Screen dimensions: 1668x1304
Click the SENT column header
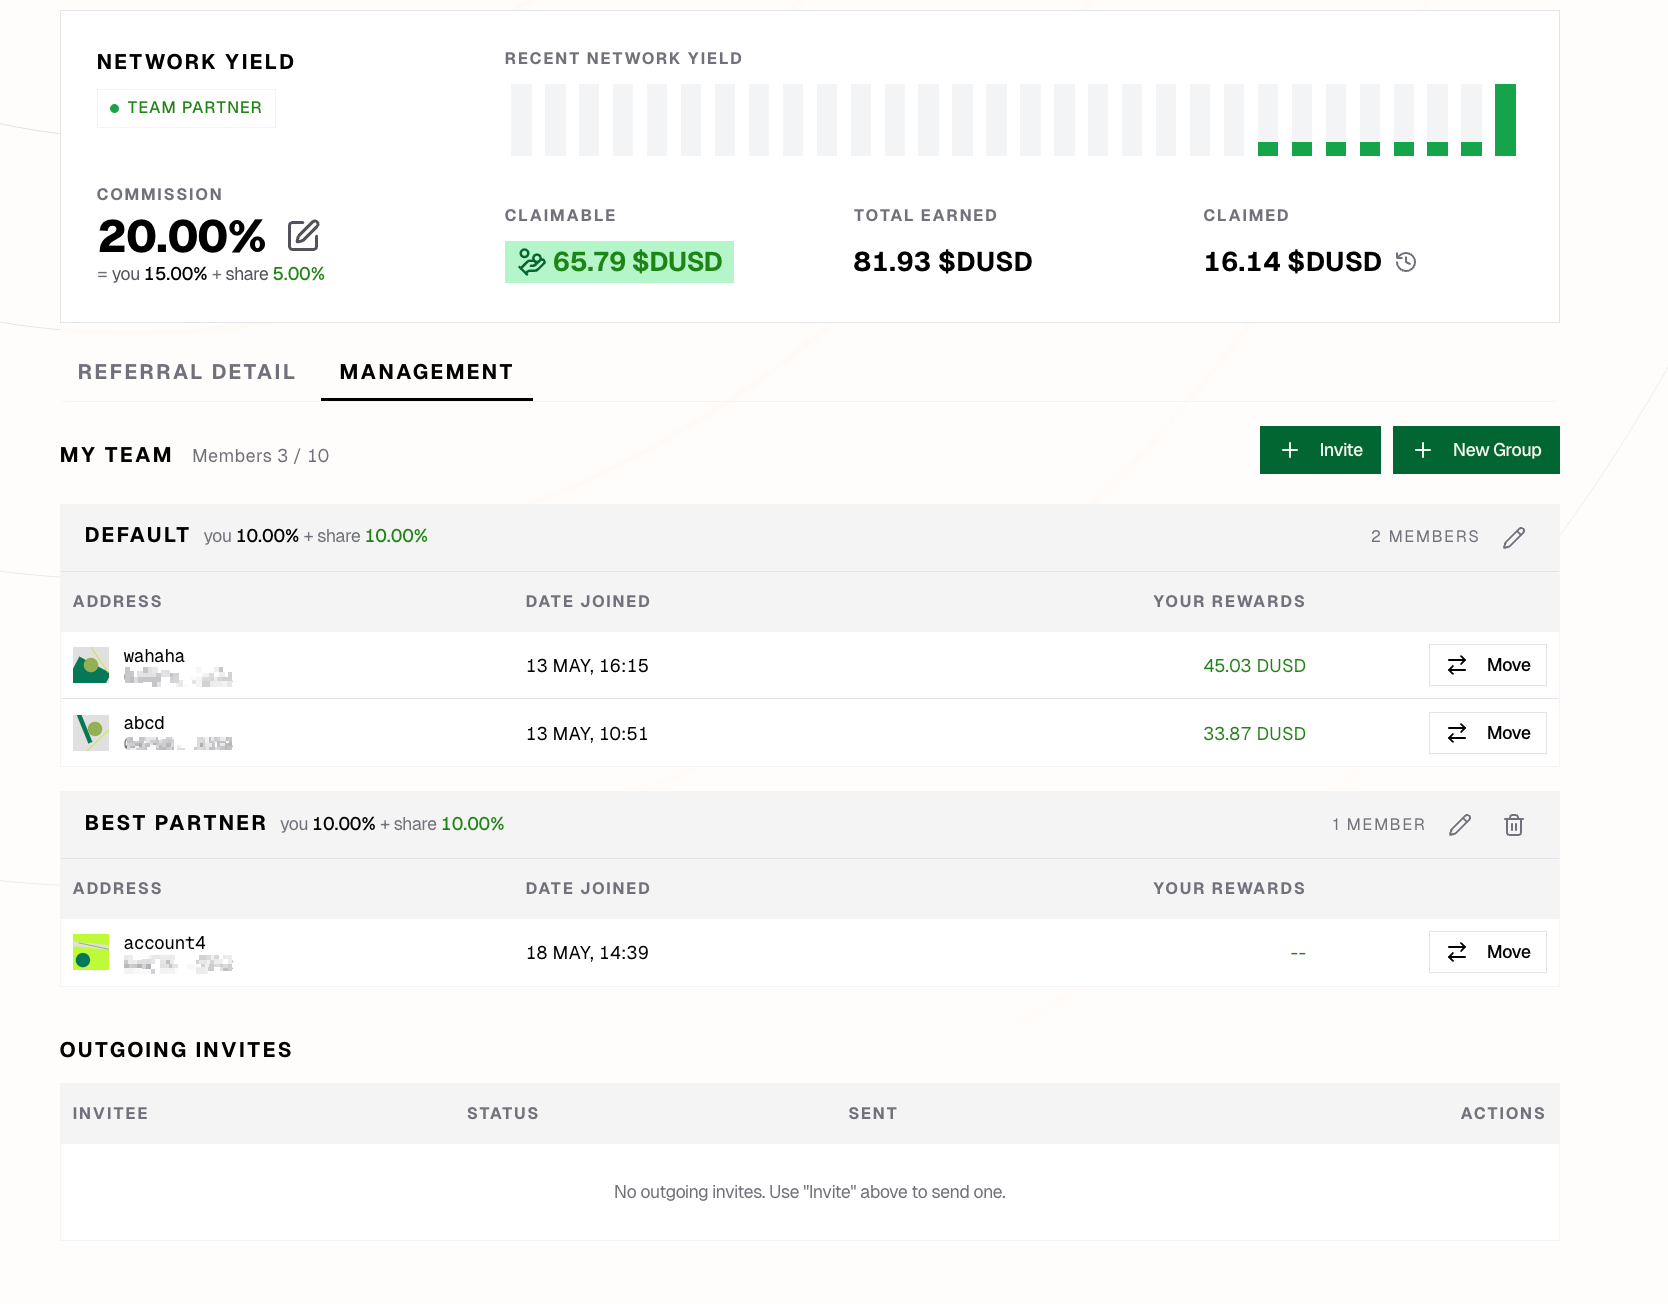pos(873,1114)
